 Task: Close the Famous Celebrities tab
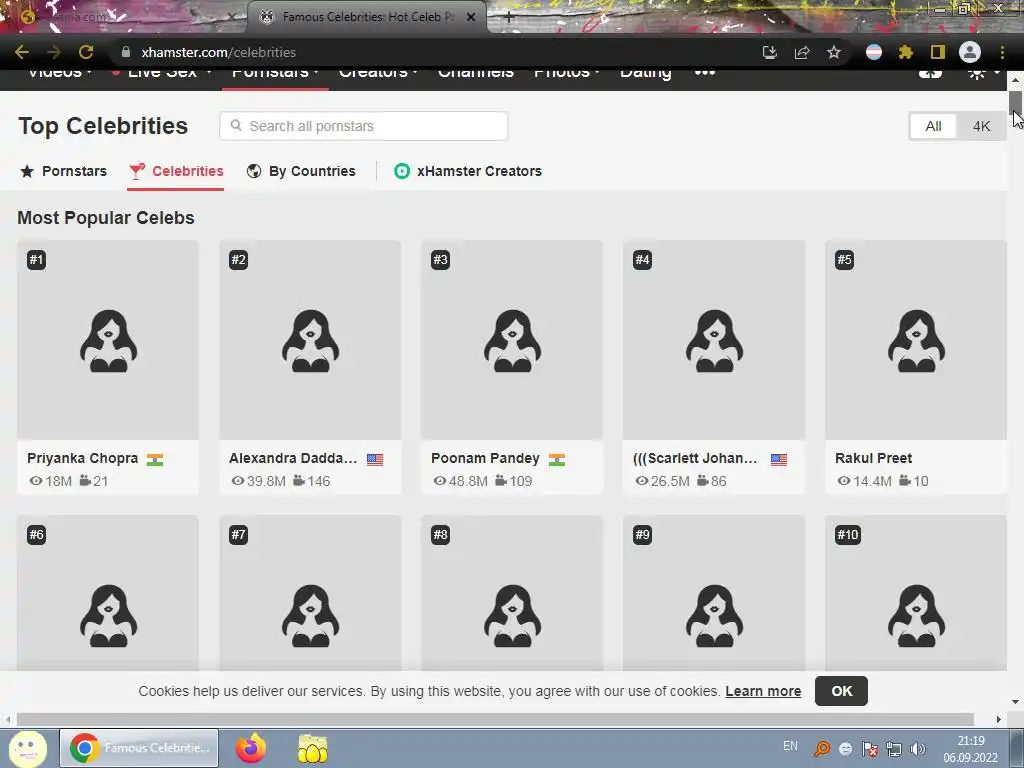point(471,17)
